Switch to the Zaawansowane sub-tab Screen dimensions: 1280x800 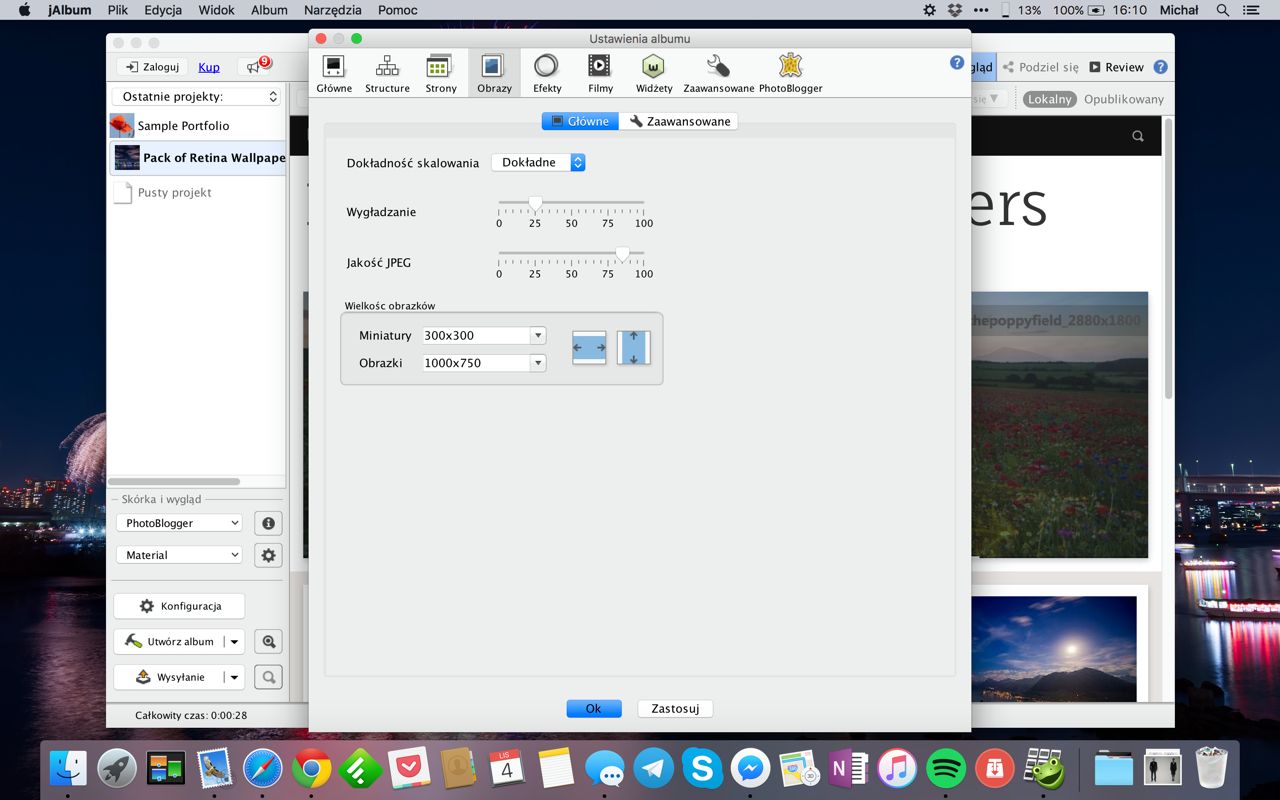[x=679, y=121]
